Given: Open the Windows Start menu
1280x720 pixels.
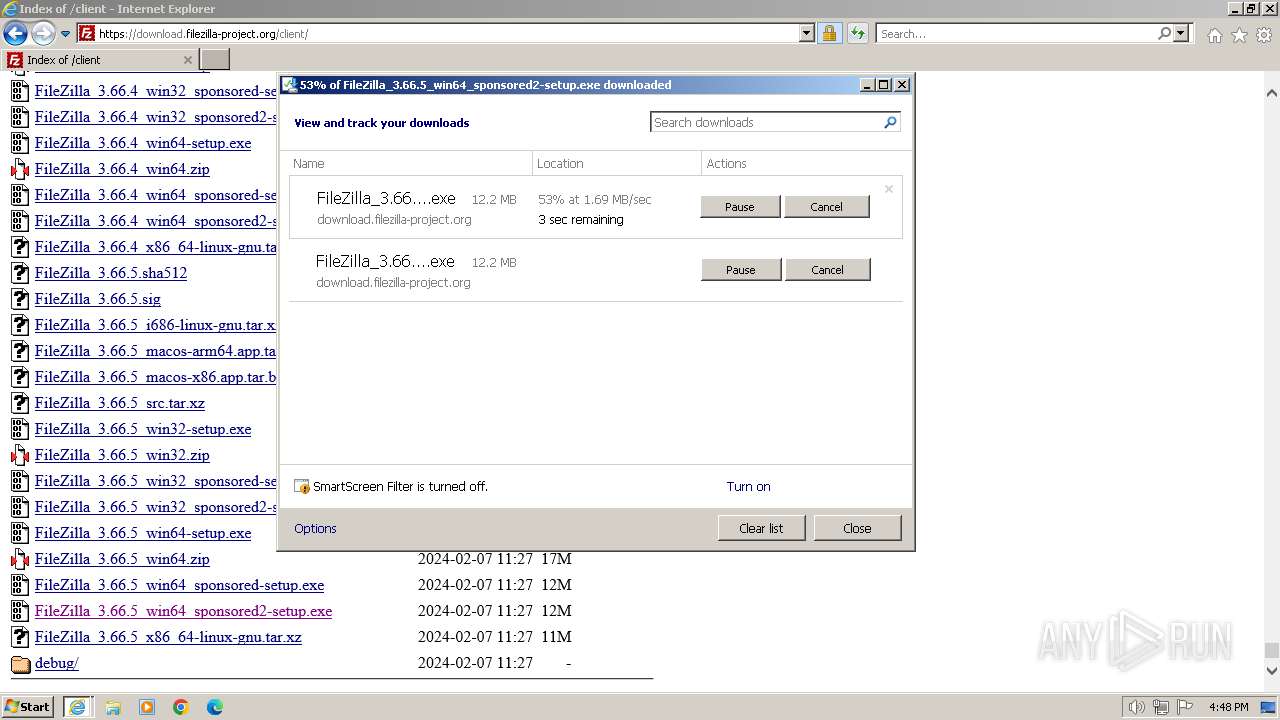Looking at the screenshot, I should (x=28, y=707).
